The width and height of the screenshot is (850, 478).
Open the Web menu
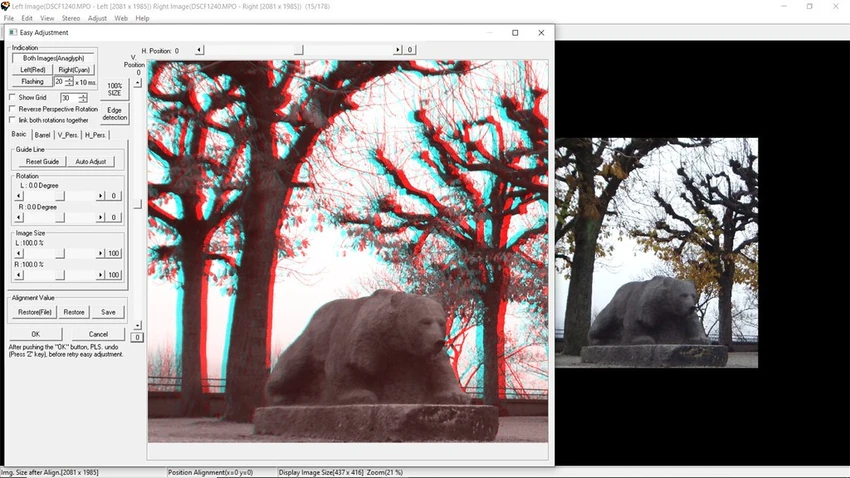[x=121, y=18]
